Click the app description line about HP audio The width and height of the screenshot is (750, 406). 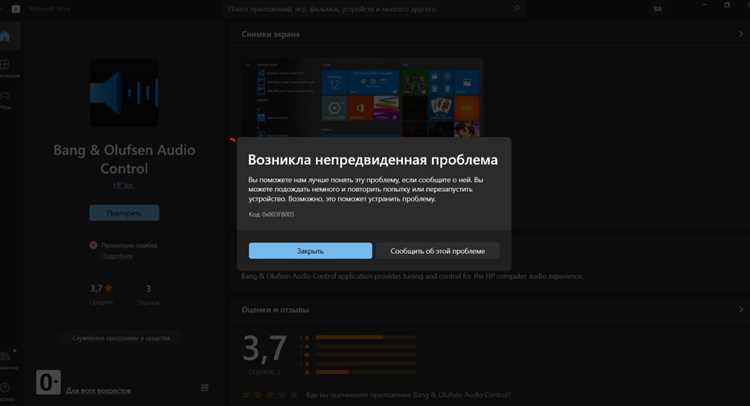412,276
